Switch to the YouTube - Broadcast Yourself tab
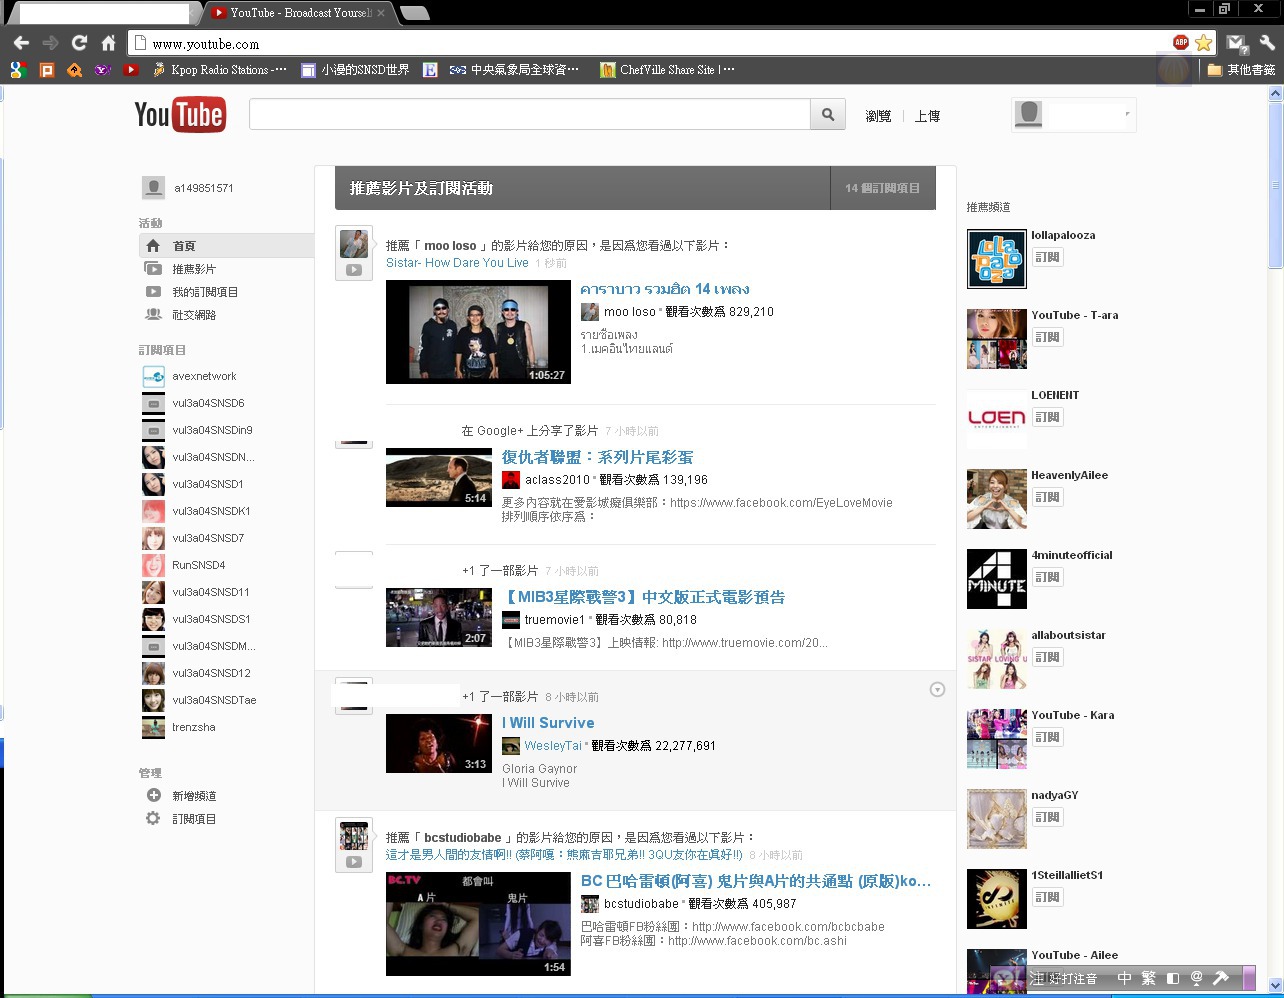 (x=298, y=13)
